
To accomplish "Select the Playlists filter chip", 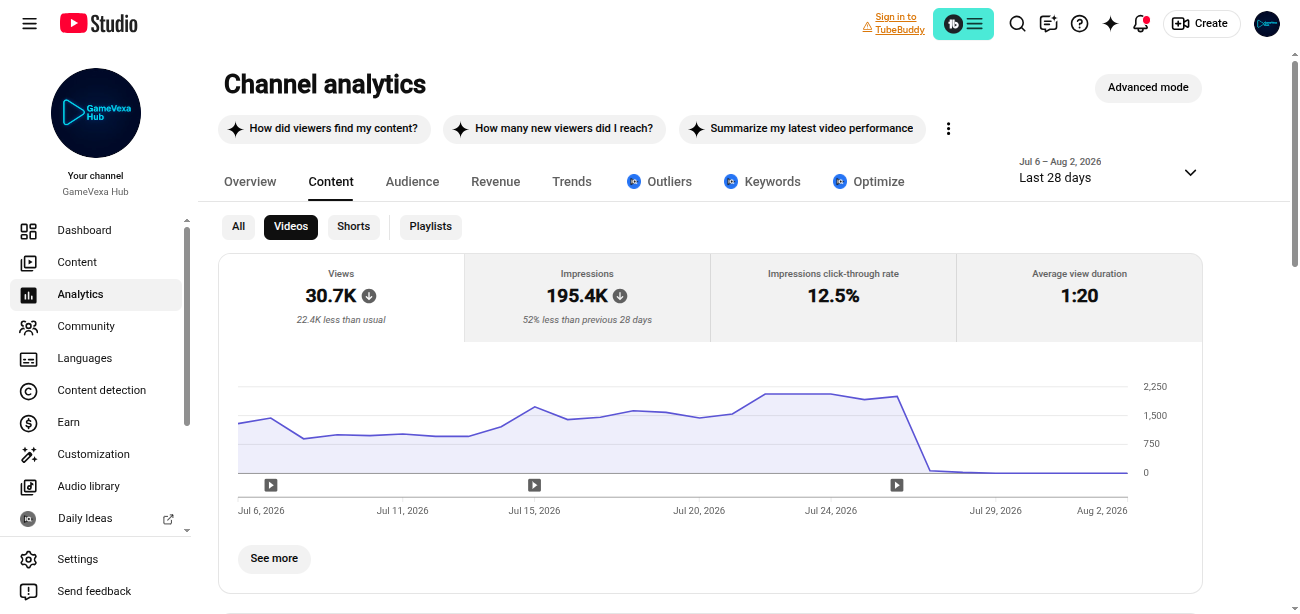I will pyautogui.click(x=431, y=227).
